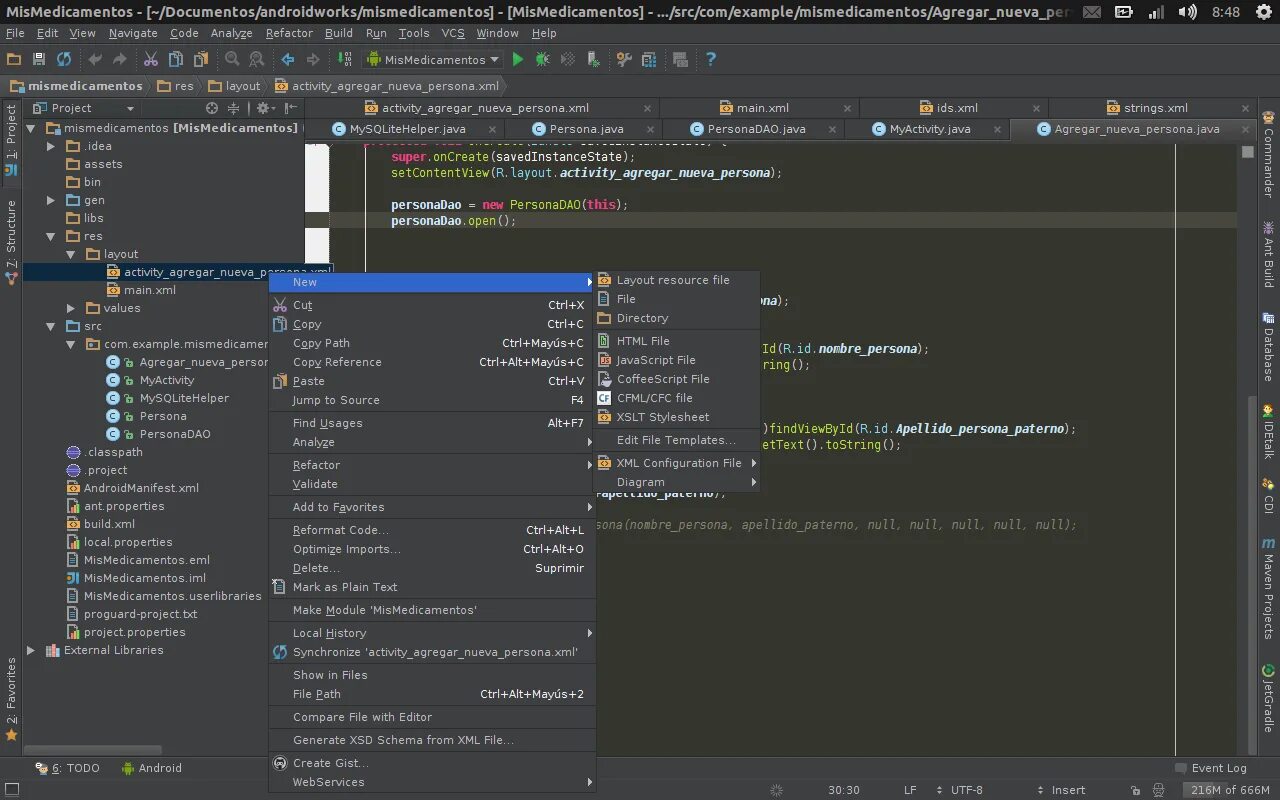Image resolution: width=1280 pixels, height=800 pixels.
Task: Switch to strings.xml tab
Action: click(1155, 108)
